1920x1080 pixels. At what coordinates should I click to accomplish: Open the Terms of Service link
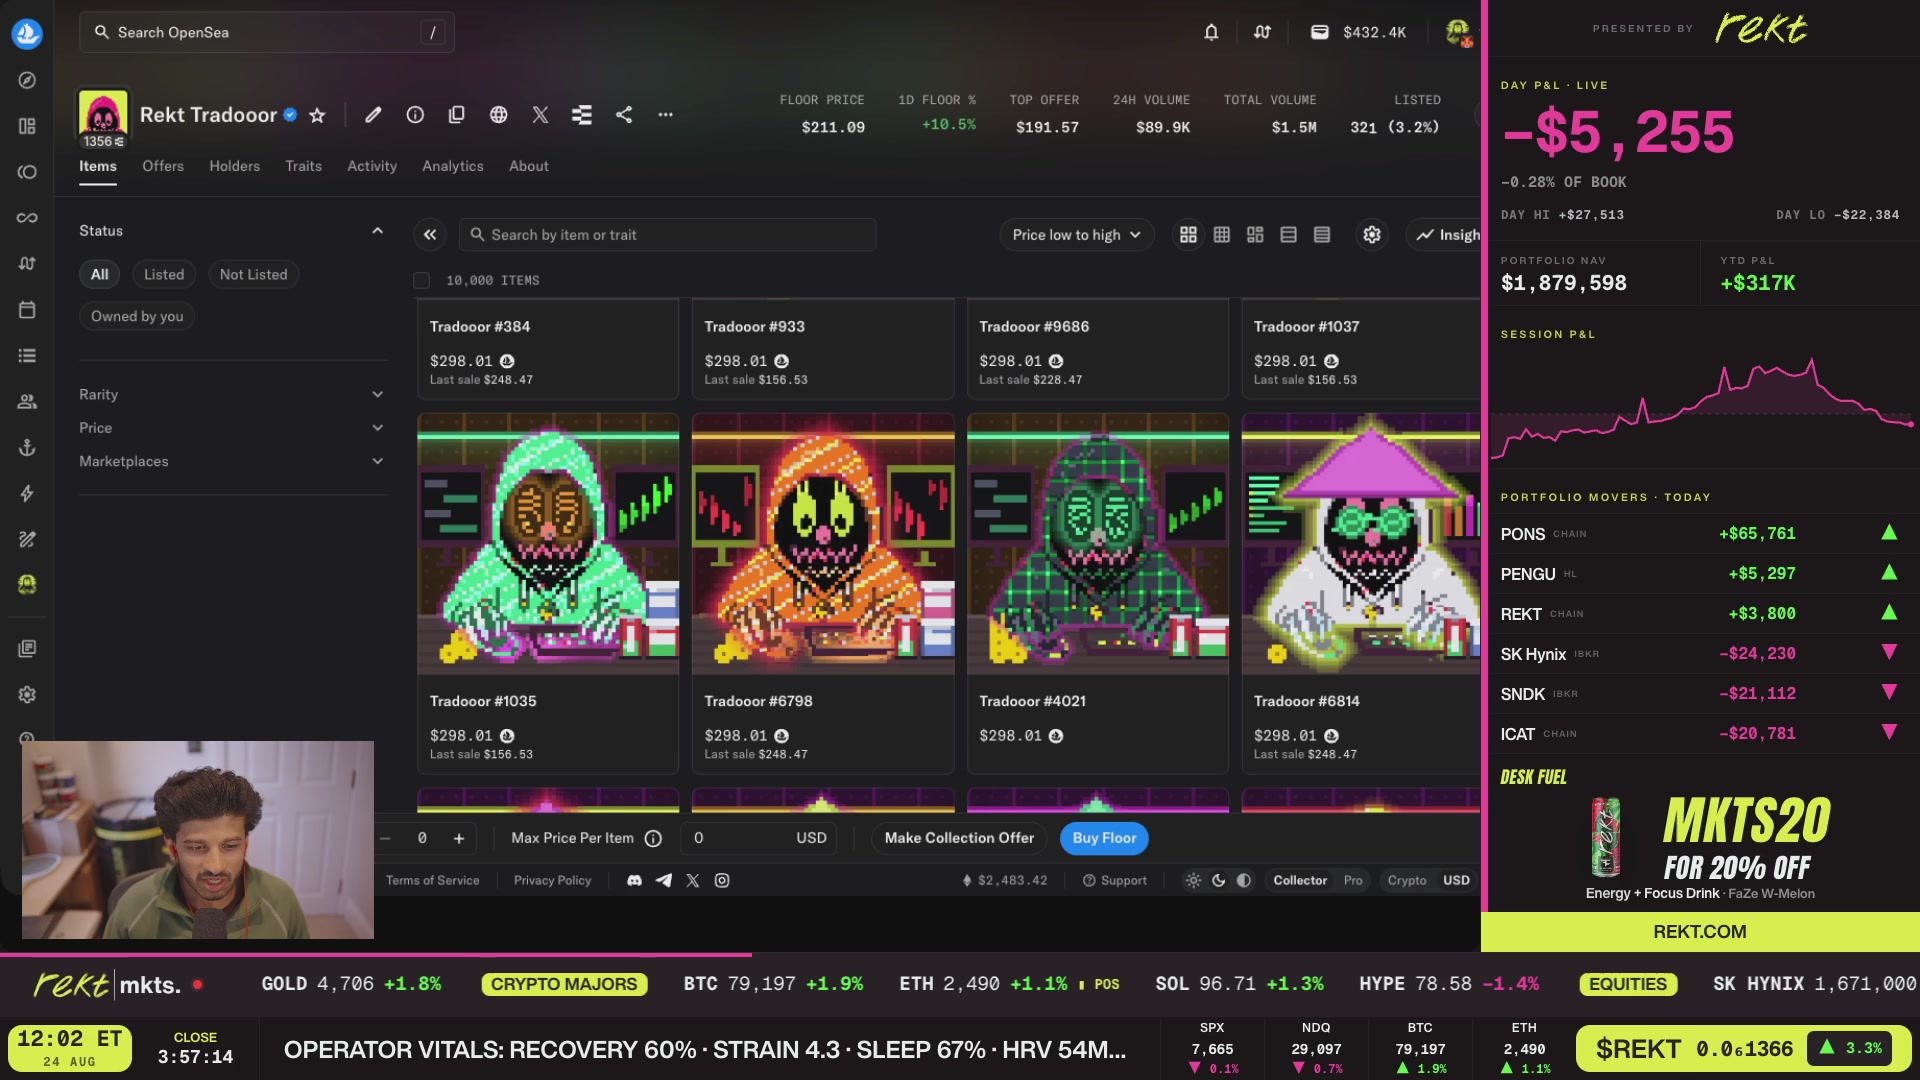point(433,881)
